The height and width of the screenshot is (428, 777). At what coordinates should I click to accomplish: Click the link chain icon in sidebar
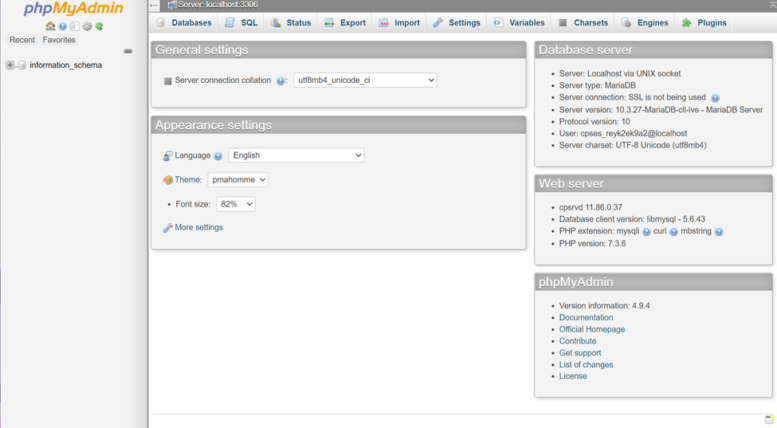(x=128, y=51)
